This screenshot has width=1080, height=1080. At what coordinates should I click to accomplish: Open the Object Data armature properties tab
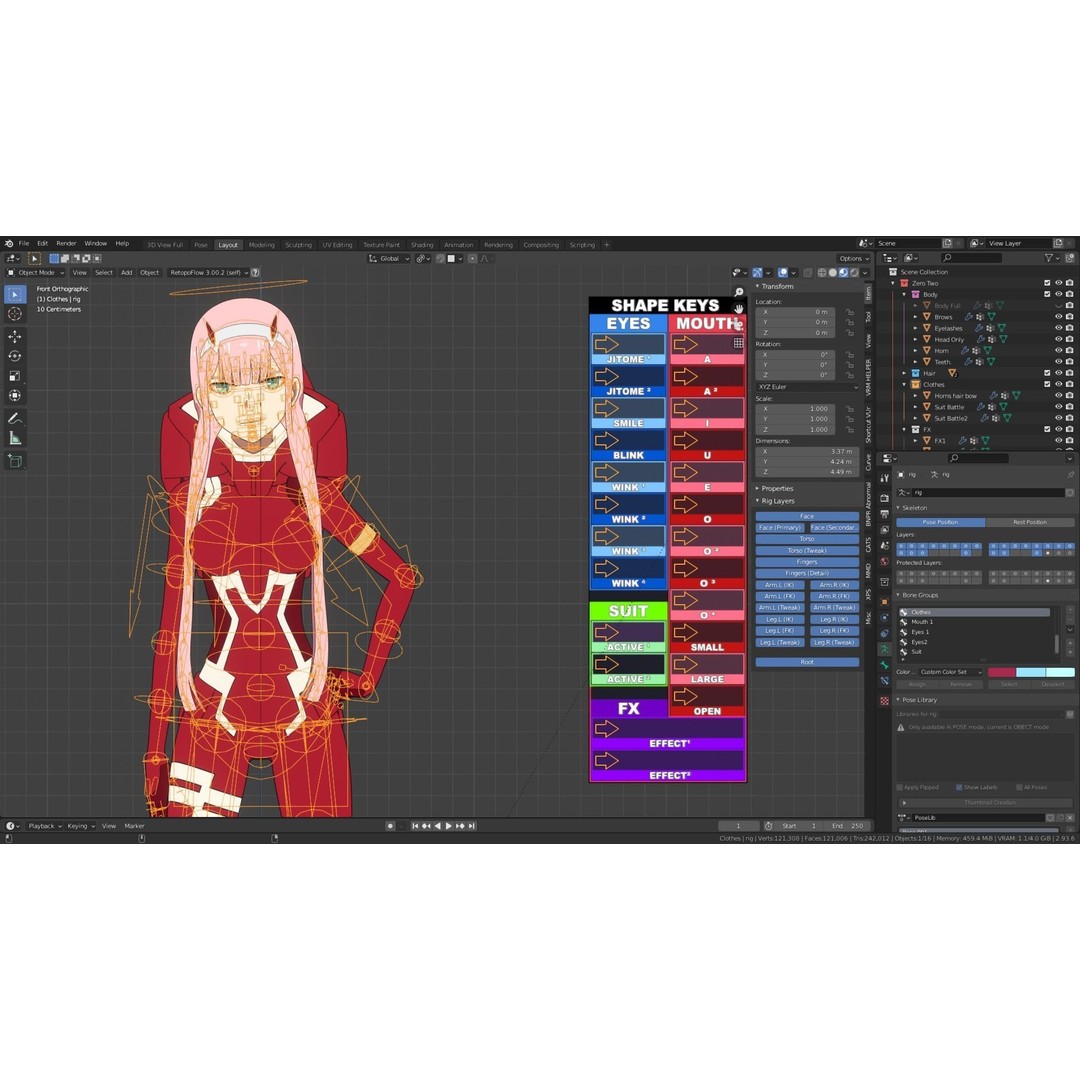884,649
